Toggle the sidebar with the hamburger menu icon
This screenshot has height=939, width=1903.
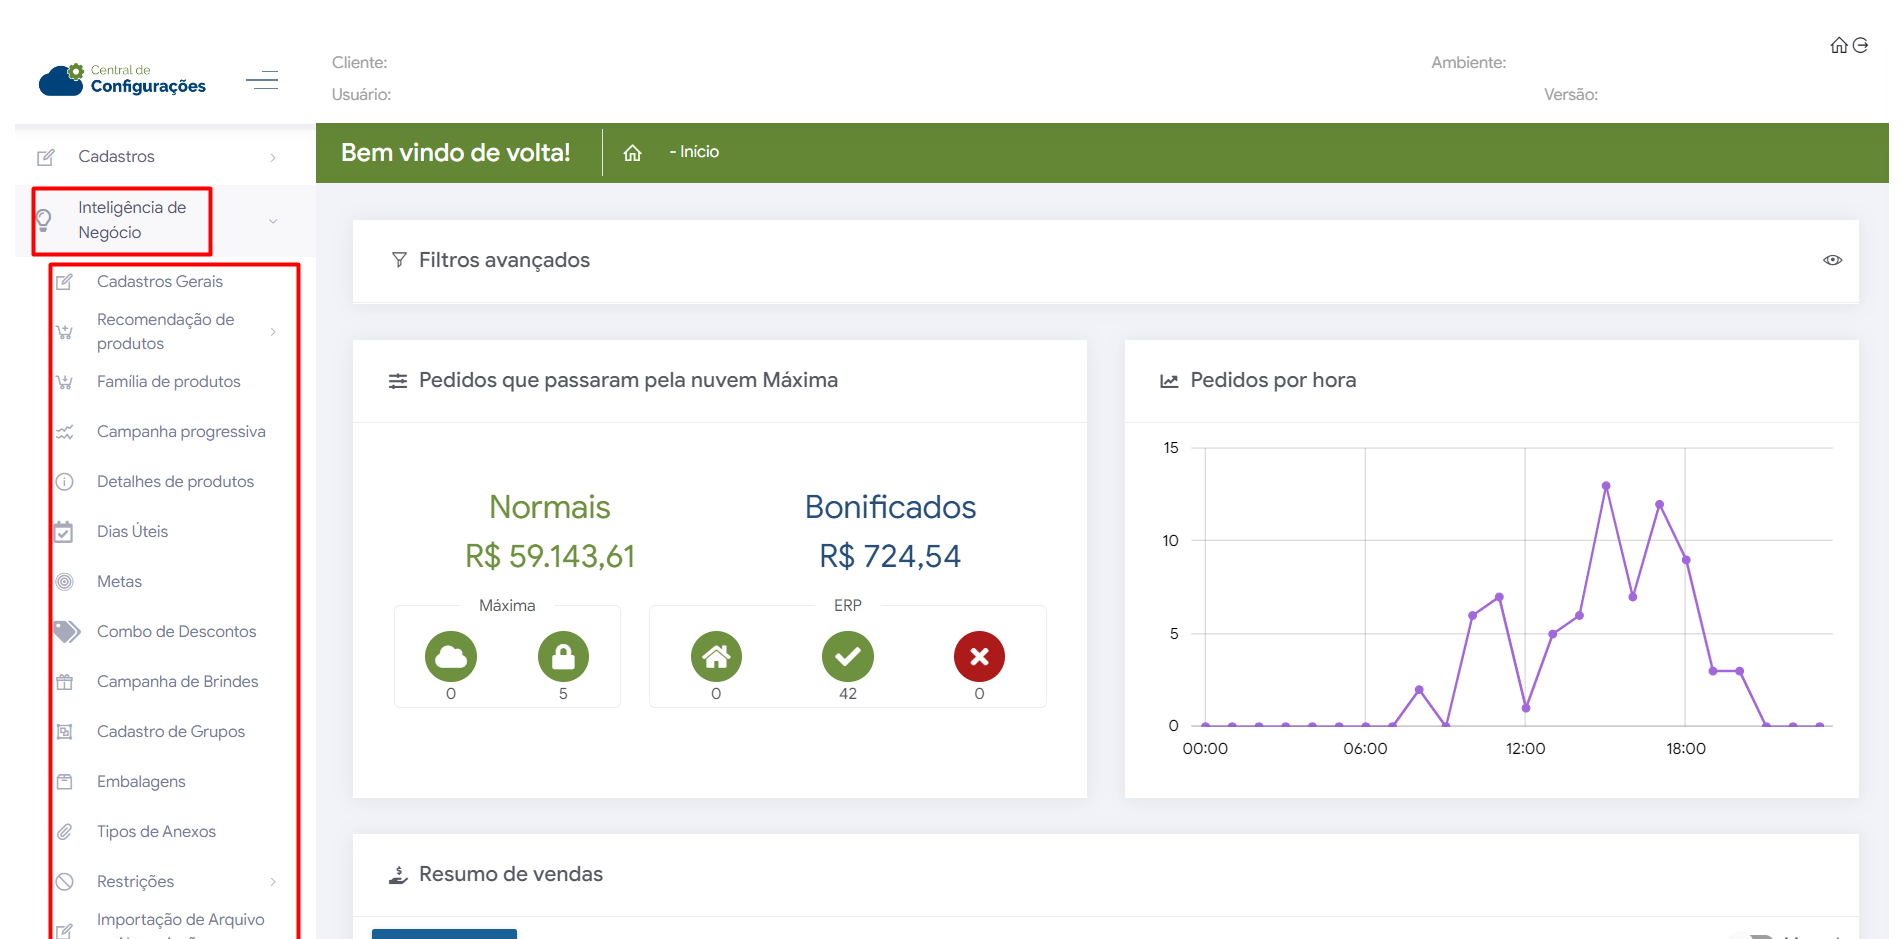click(x=262, y=80)
